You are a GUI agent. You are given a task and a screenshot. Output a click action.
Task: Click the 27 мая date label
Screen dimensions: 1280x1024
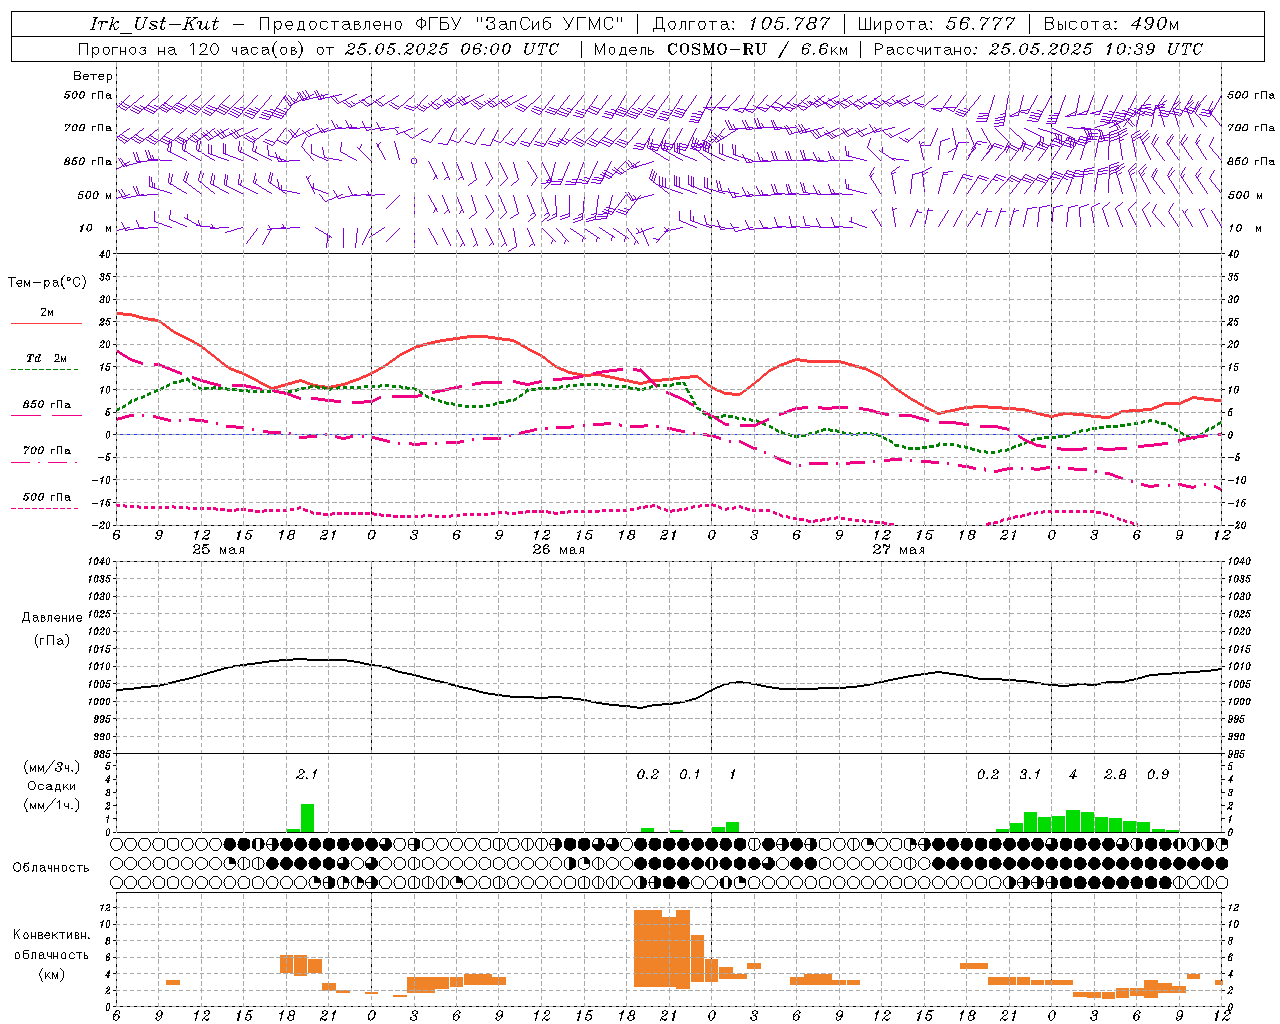[898, 550]
